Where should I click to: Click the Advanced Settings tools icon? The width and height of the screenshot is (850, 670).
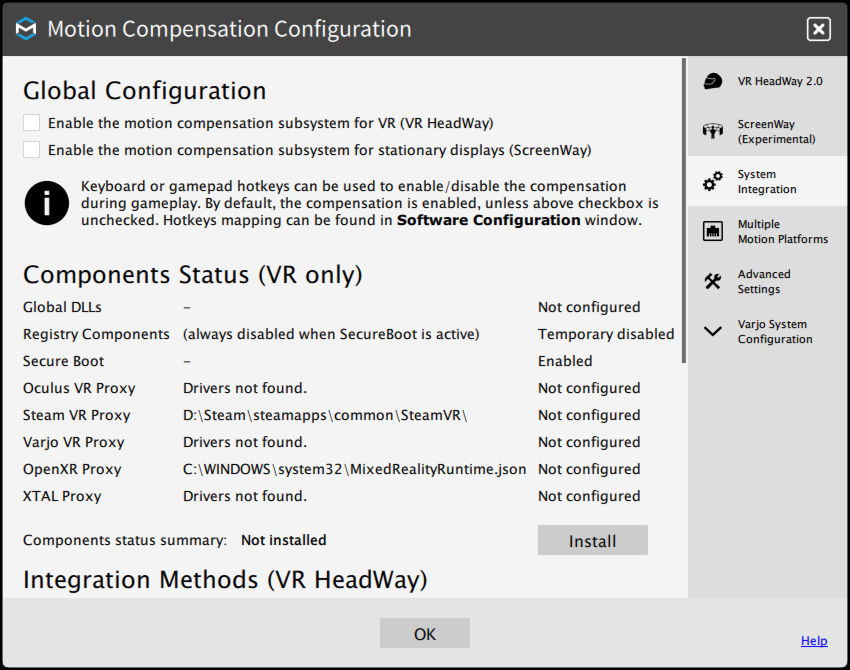[x=712, y=281]
